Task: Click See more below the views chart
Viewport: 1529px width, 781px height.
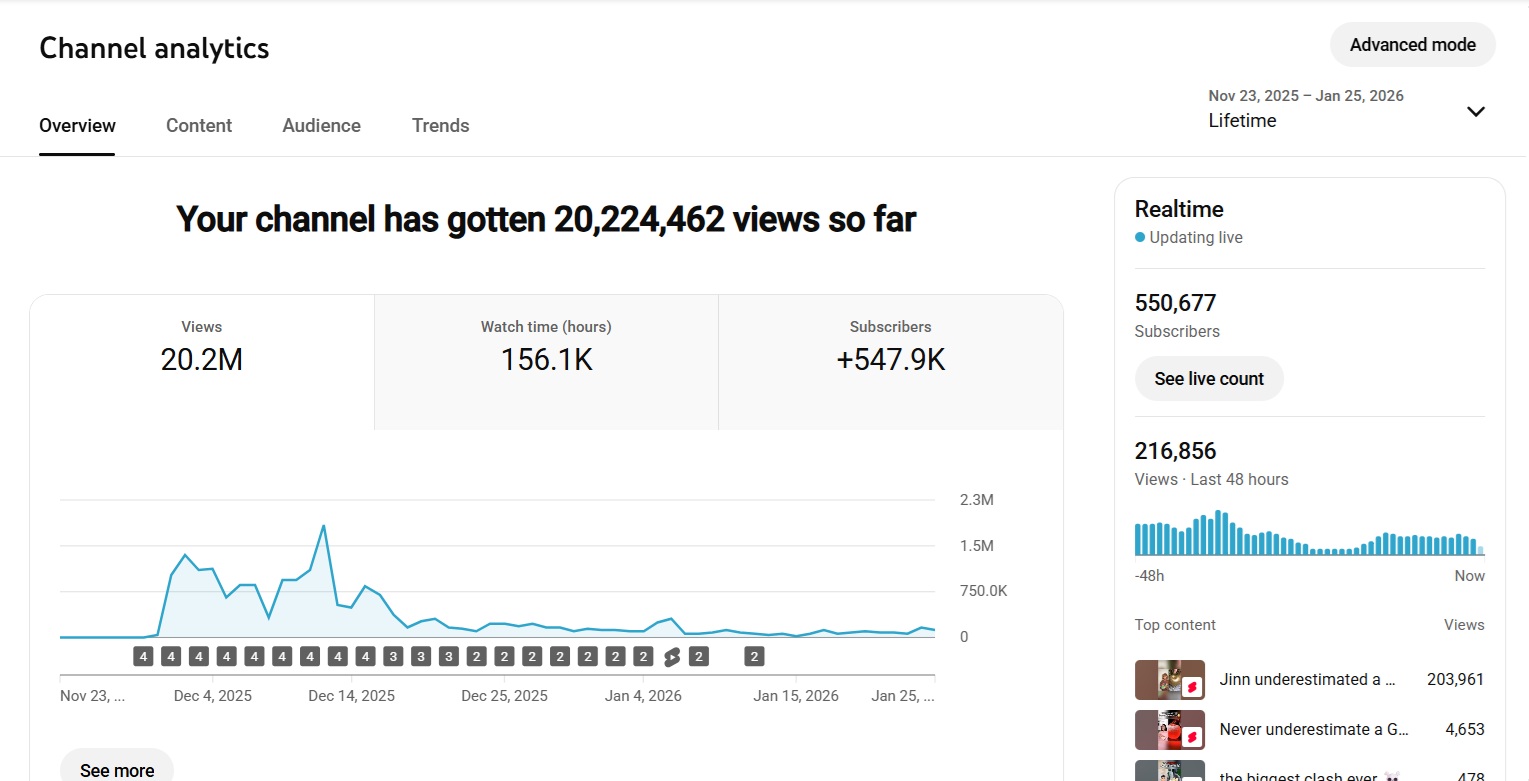Action: (117, 769)
